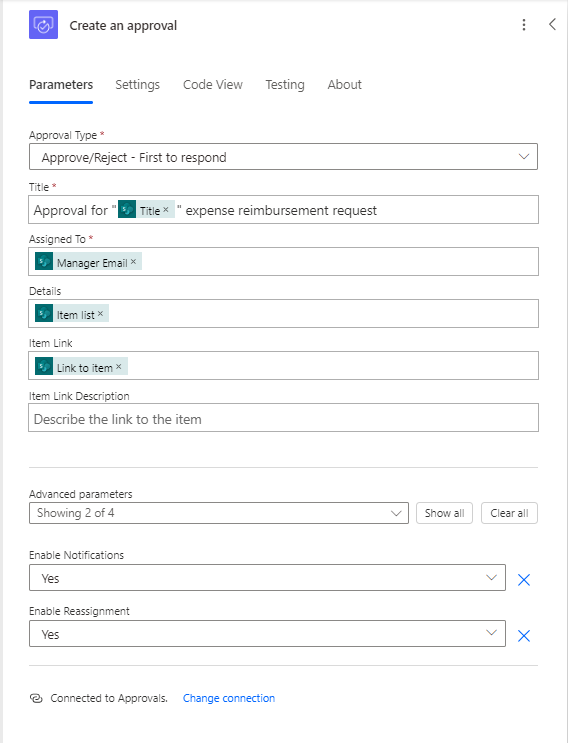The height and width of the screenshot is (743, 568).
Task: Open the Enable Notifications dropdown
Action: point(267,578)
